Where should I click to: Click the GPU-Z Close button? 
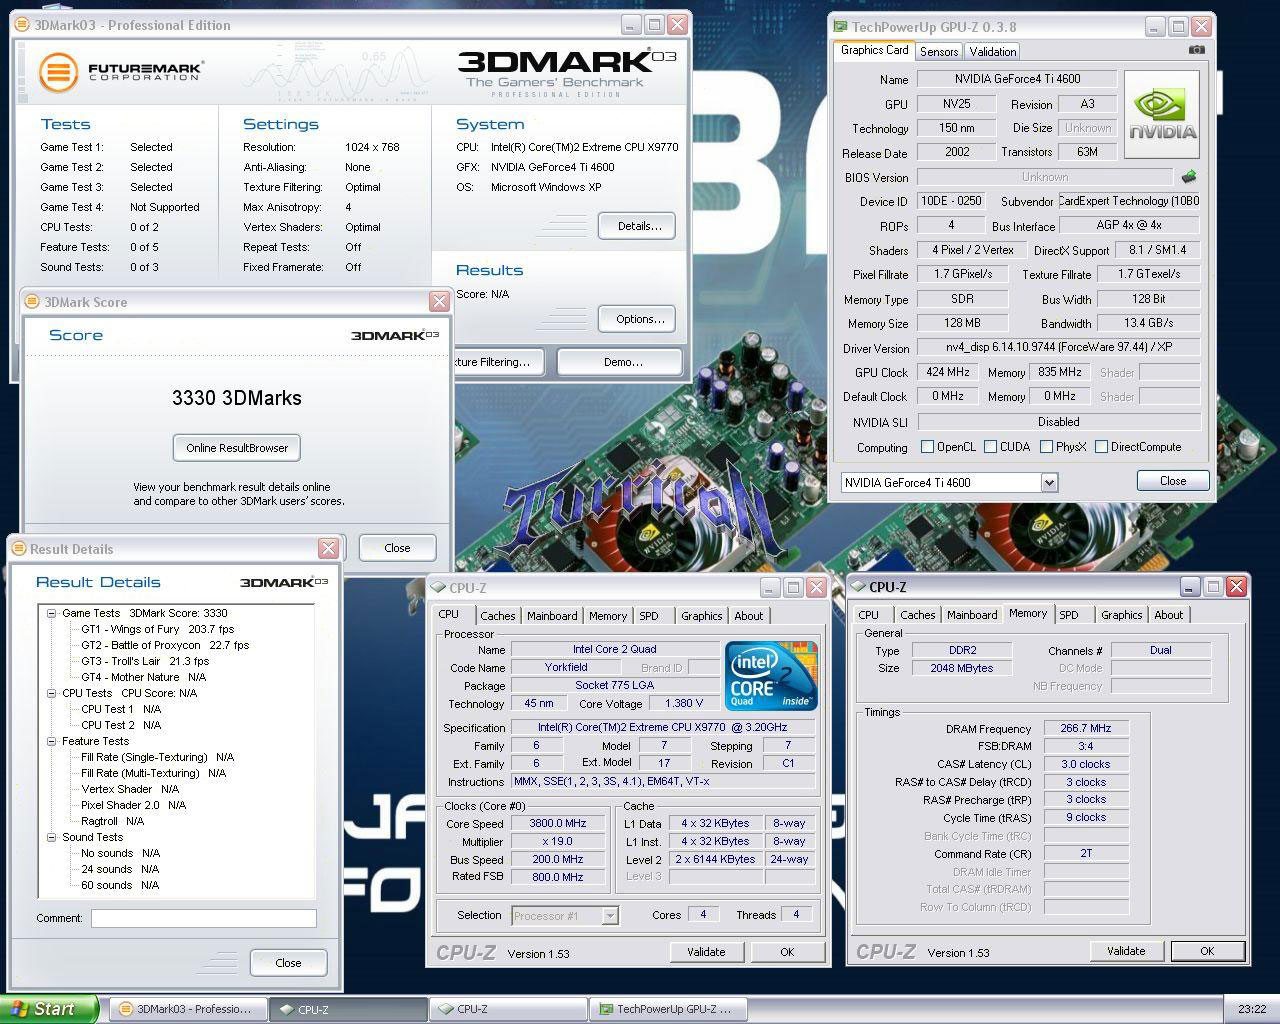[x=1173, y=481]
